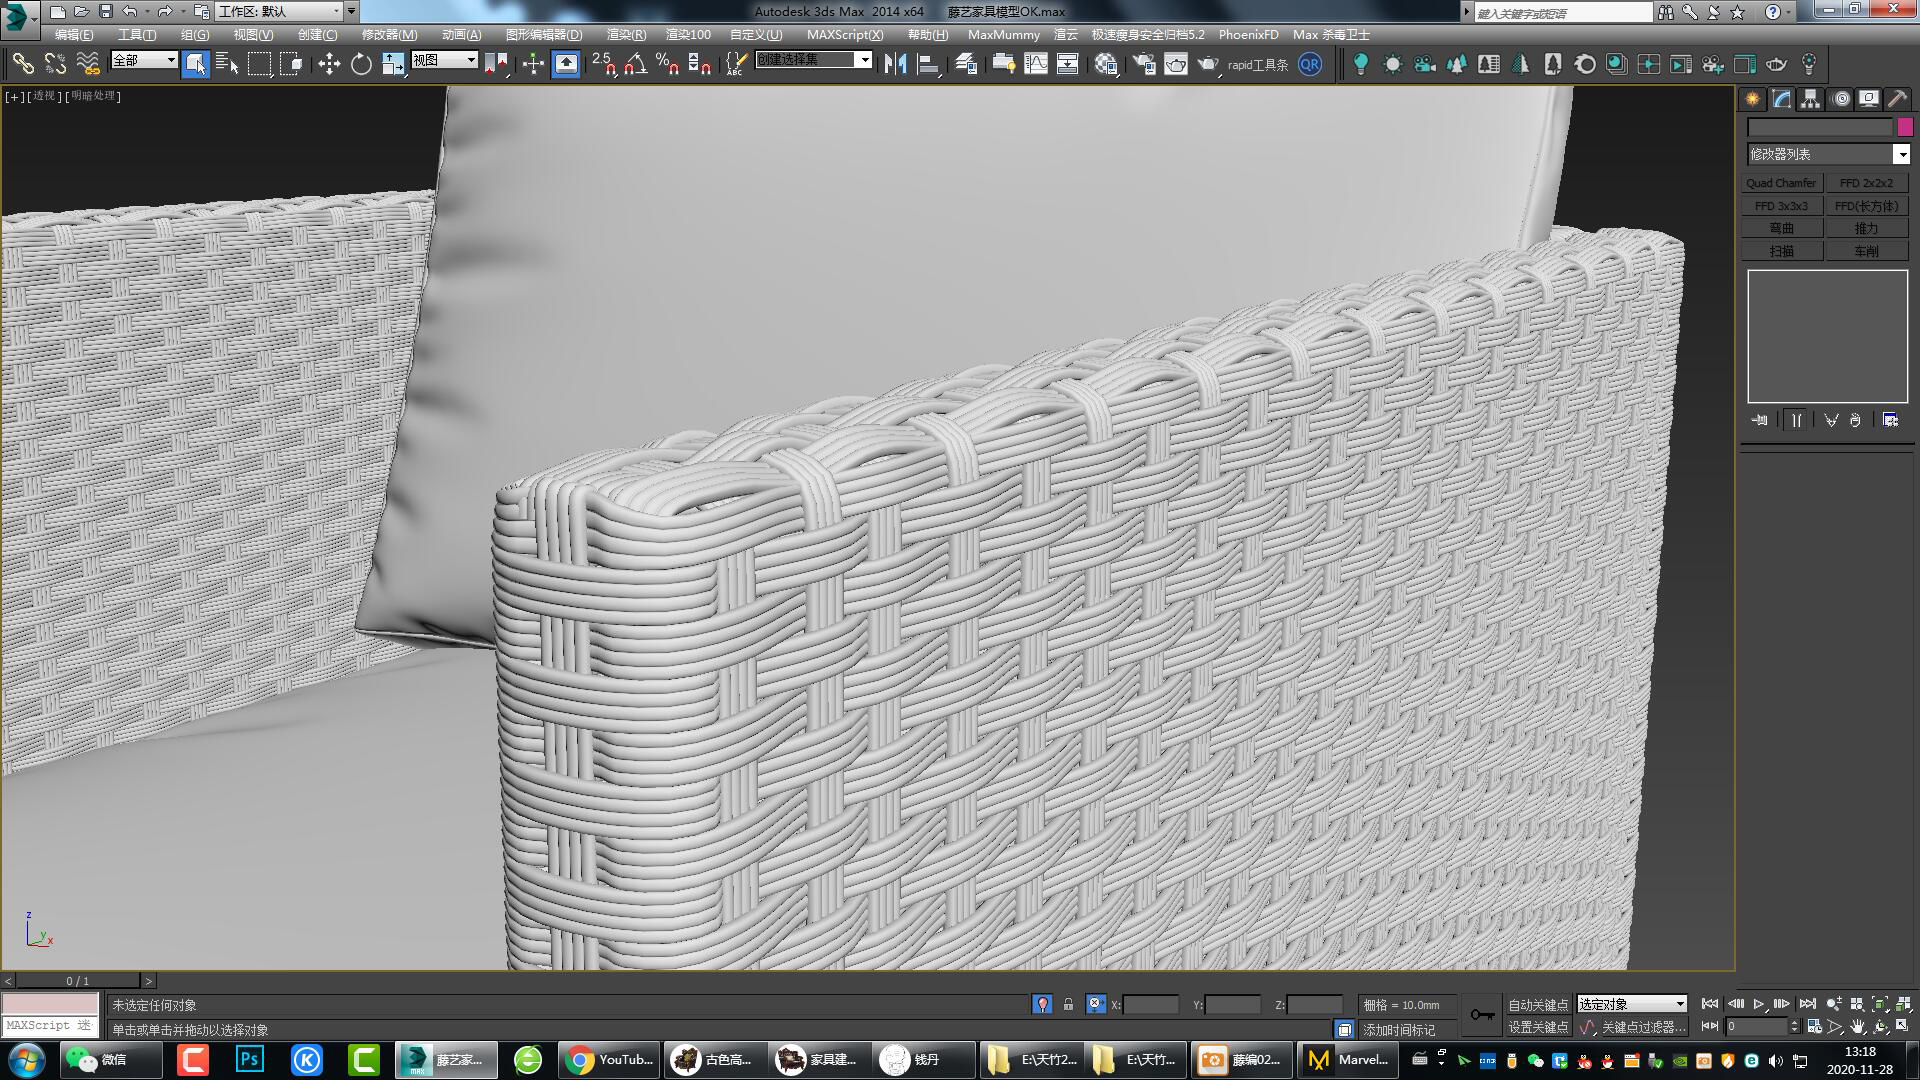Select the Move transform tool
This screenshot has width=1920, height=1080.
pos(329,65)
